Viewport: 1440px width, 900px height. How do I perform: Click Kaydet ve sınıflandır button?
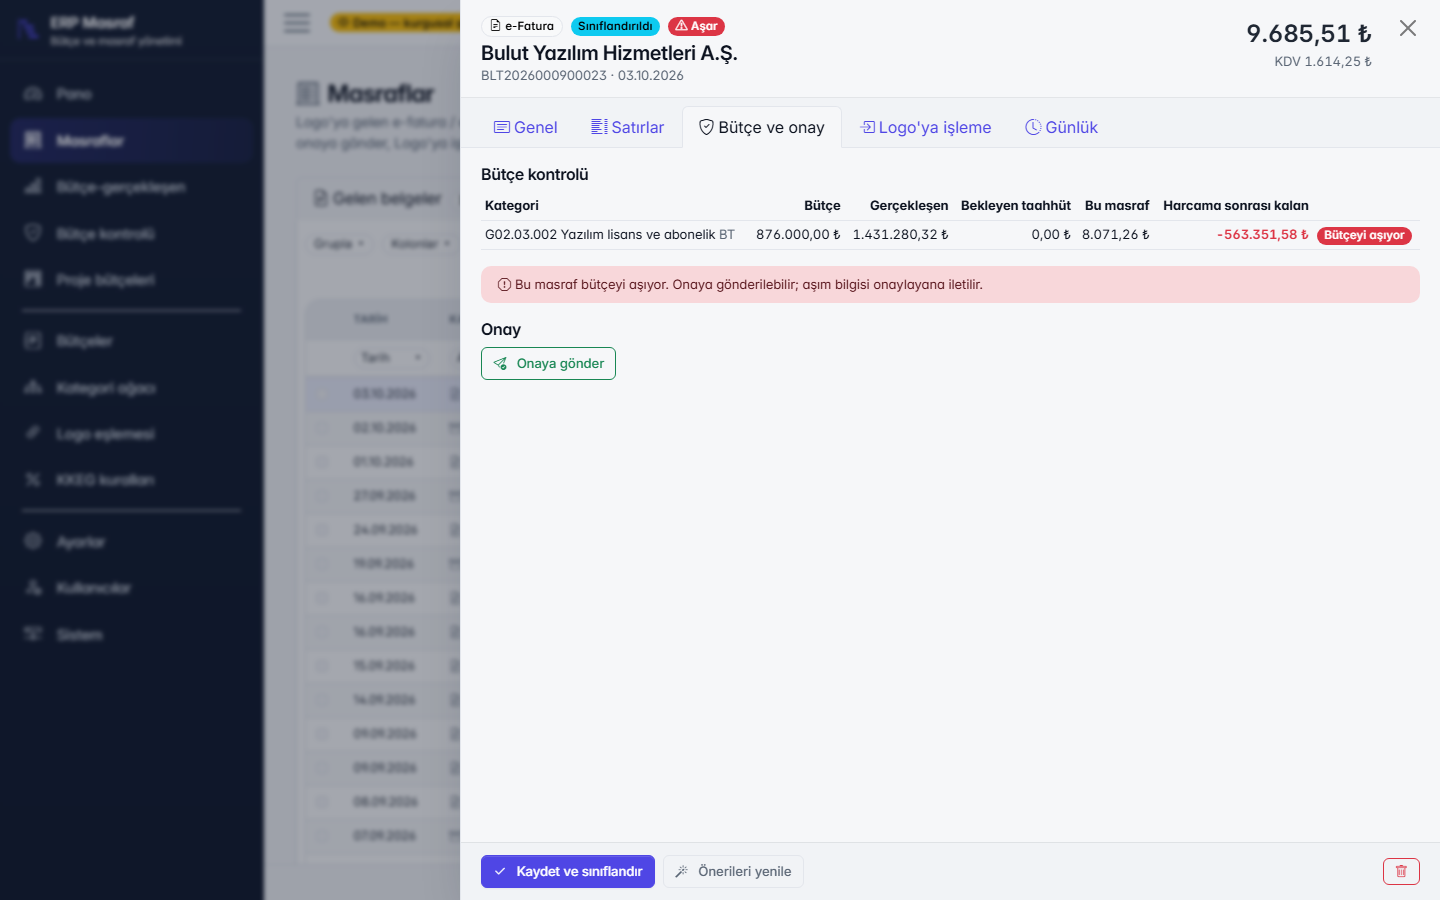[568, 871]
